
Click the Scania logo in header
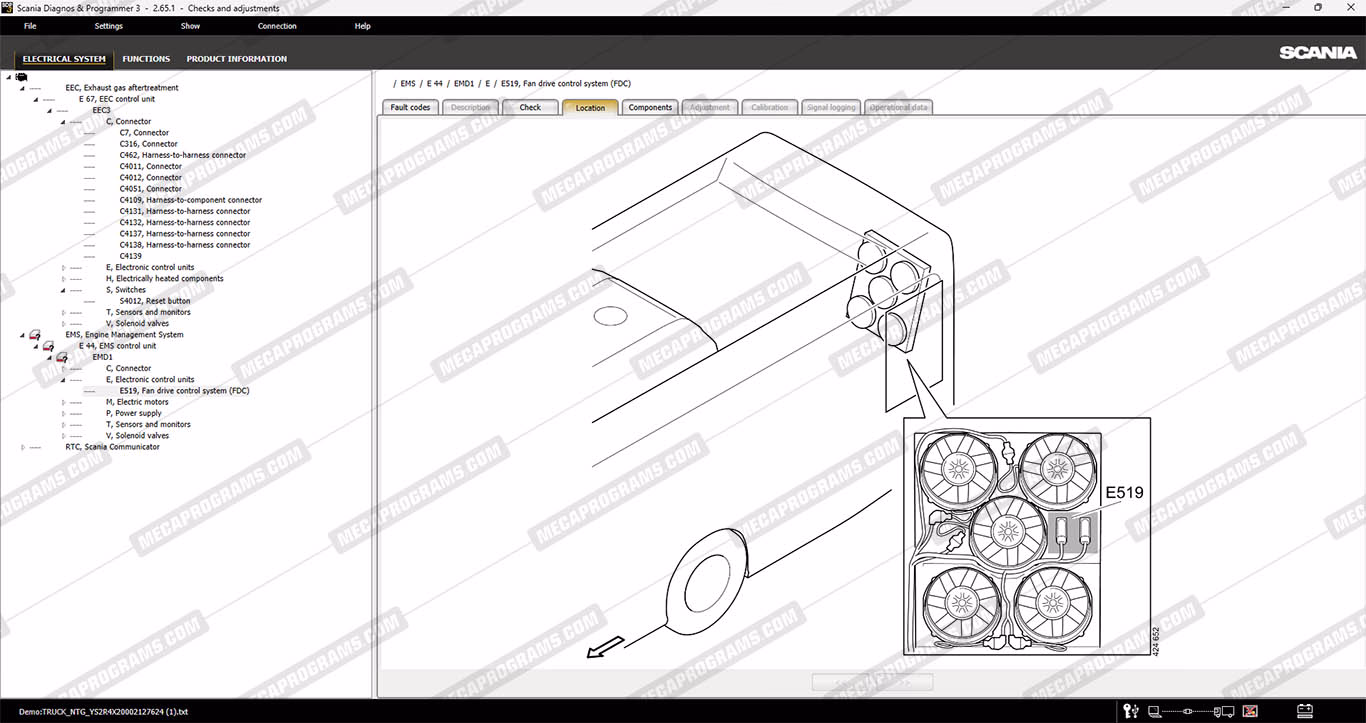[x=1318, y=53]
